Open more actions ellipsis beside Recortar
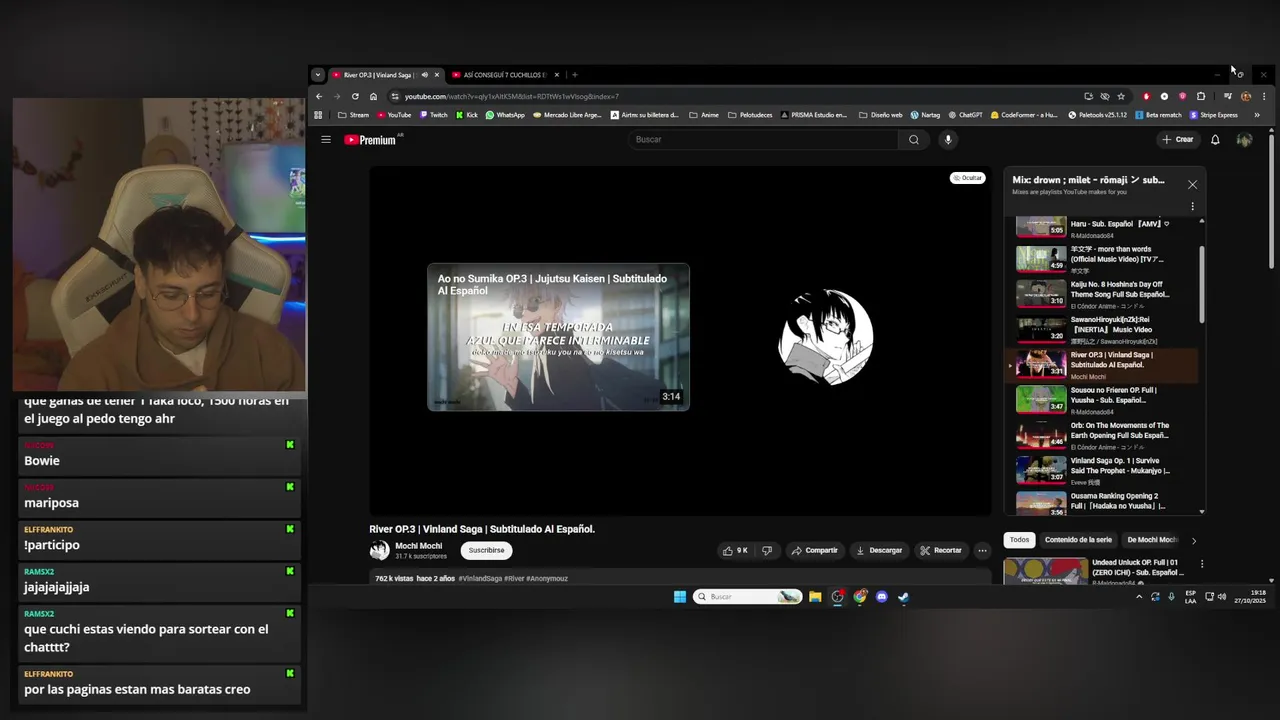 coord(982,550)
